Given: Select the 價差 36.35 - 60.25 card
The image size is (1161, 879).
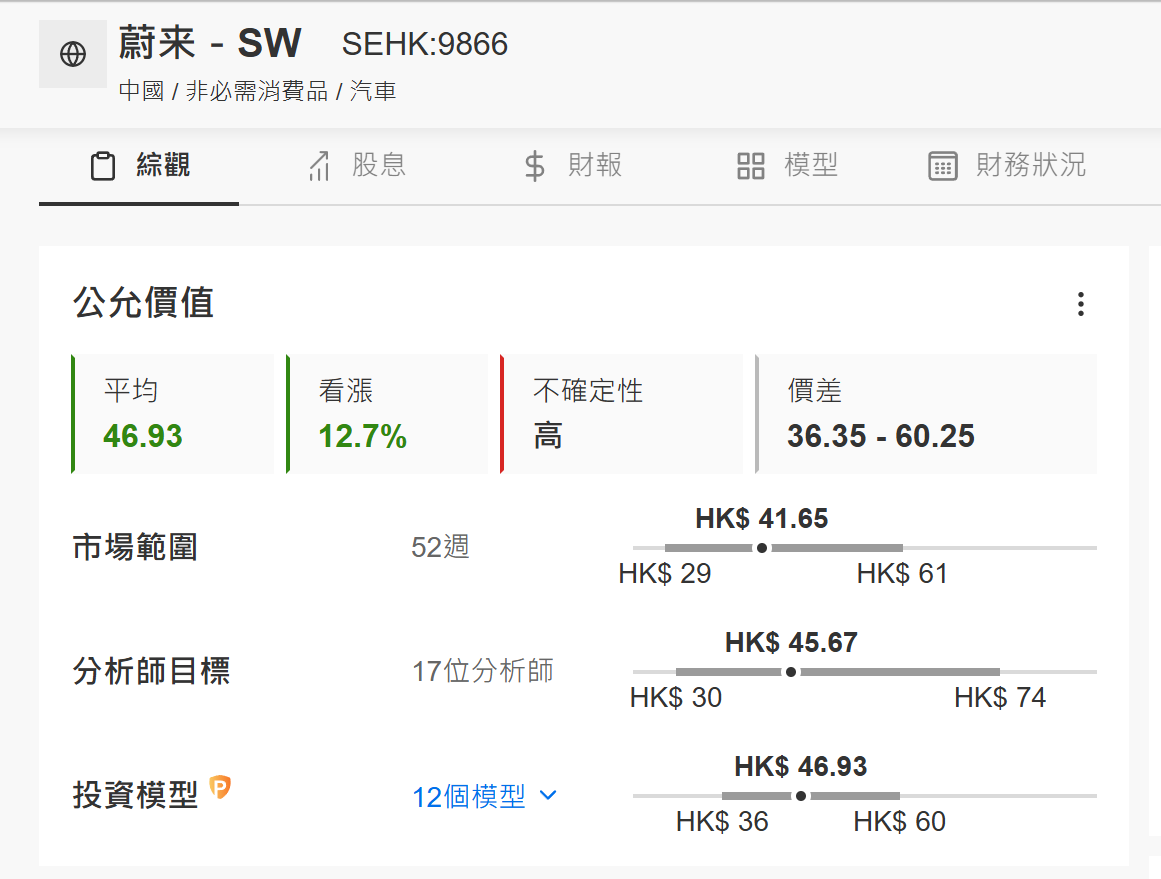Looking at the screenshot, I should point(926,414).
